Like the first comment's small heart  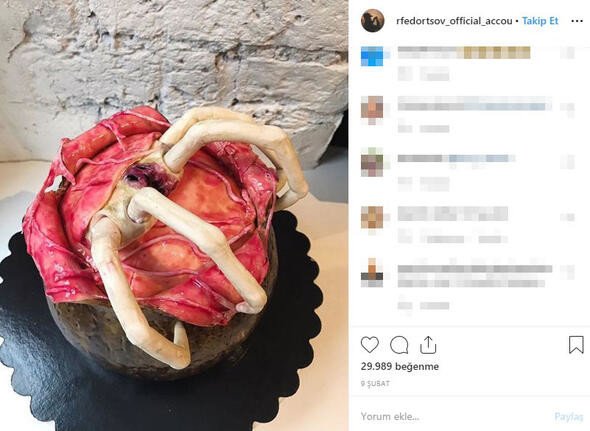567,53
